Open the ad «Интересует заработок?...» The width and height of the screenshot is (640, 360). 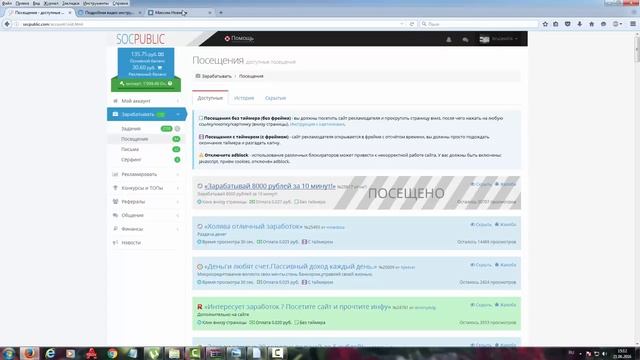[x=297, y=307]
